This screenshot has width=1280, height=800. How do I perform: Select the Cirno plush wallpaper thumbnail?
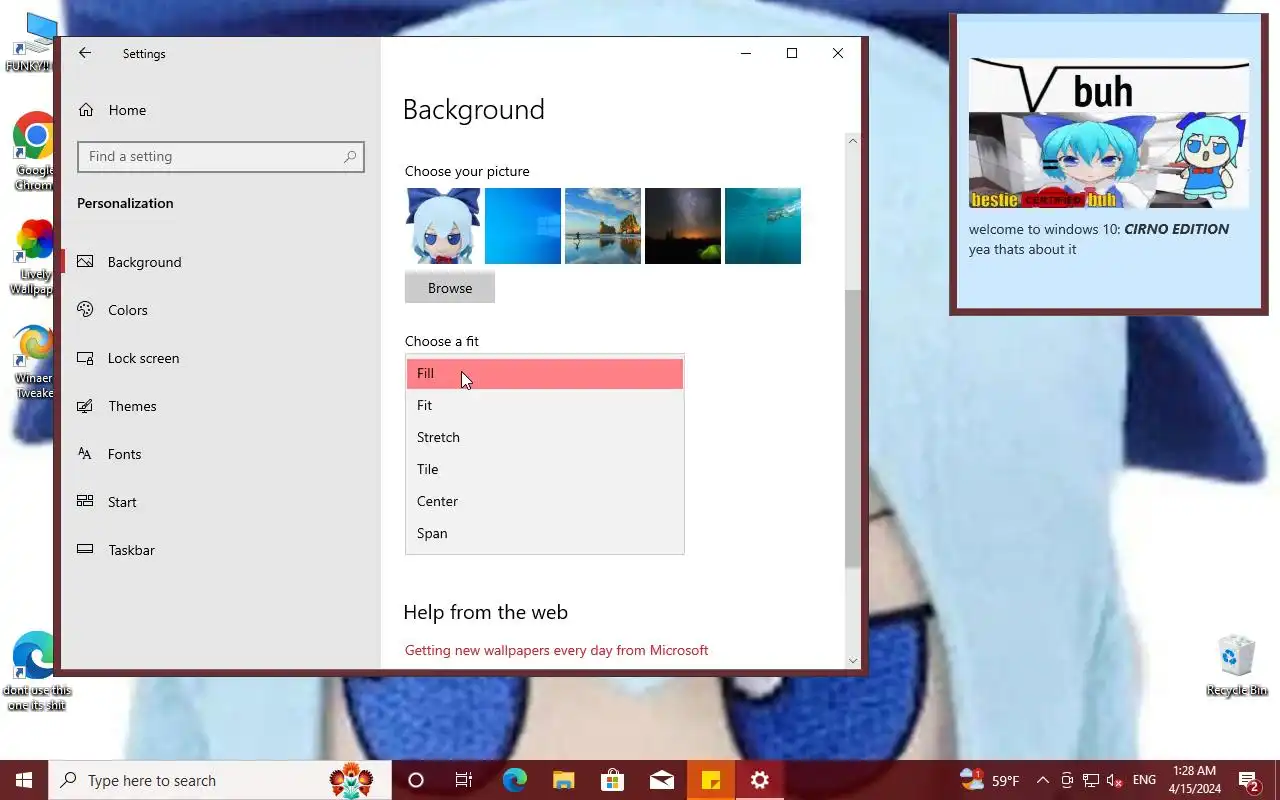(443, 226)
